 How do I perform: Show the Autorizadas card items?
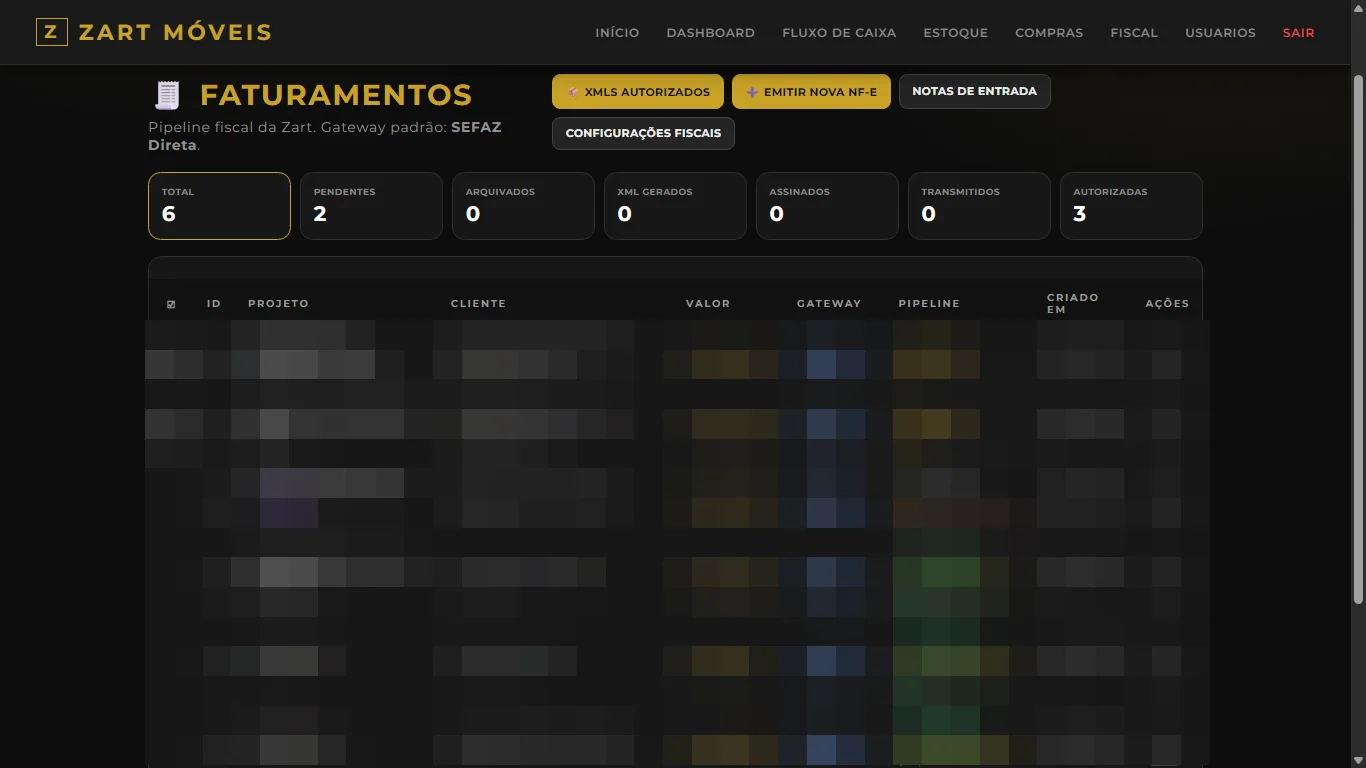pyautogui.click(x=1131, y=206)
